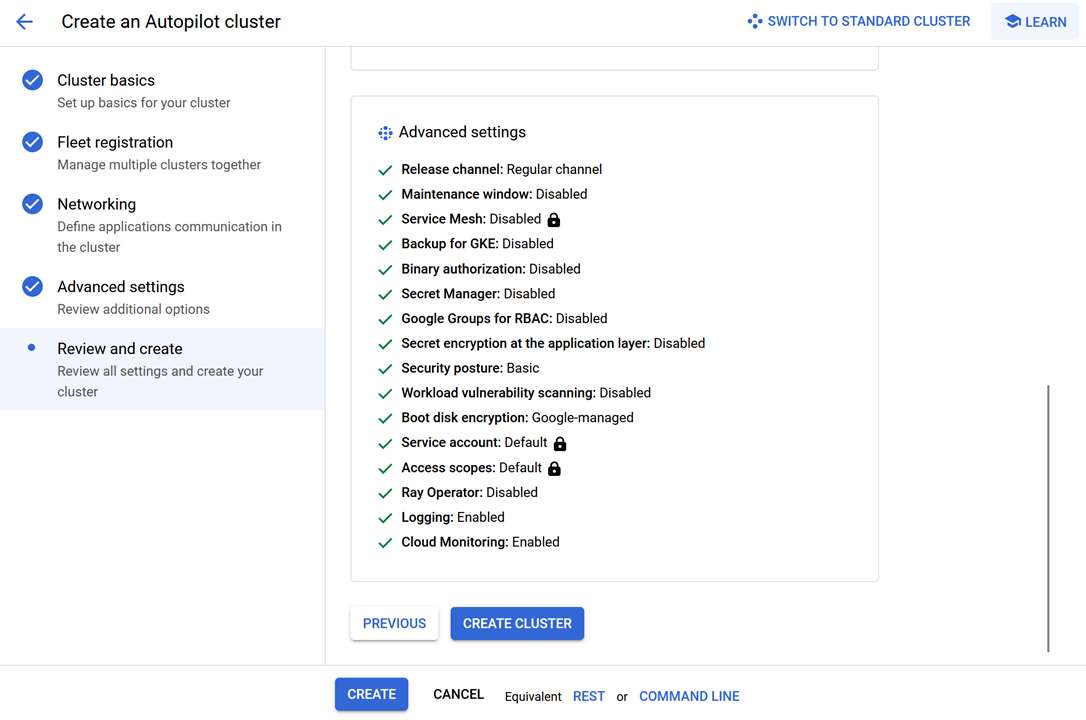The image size is (1086, 720).
Task: Open the Fleet registration step
Action: click(162, 152)
